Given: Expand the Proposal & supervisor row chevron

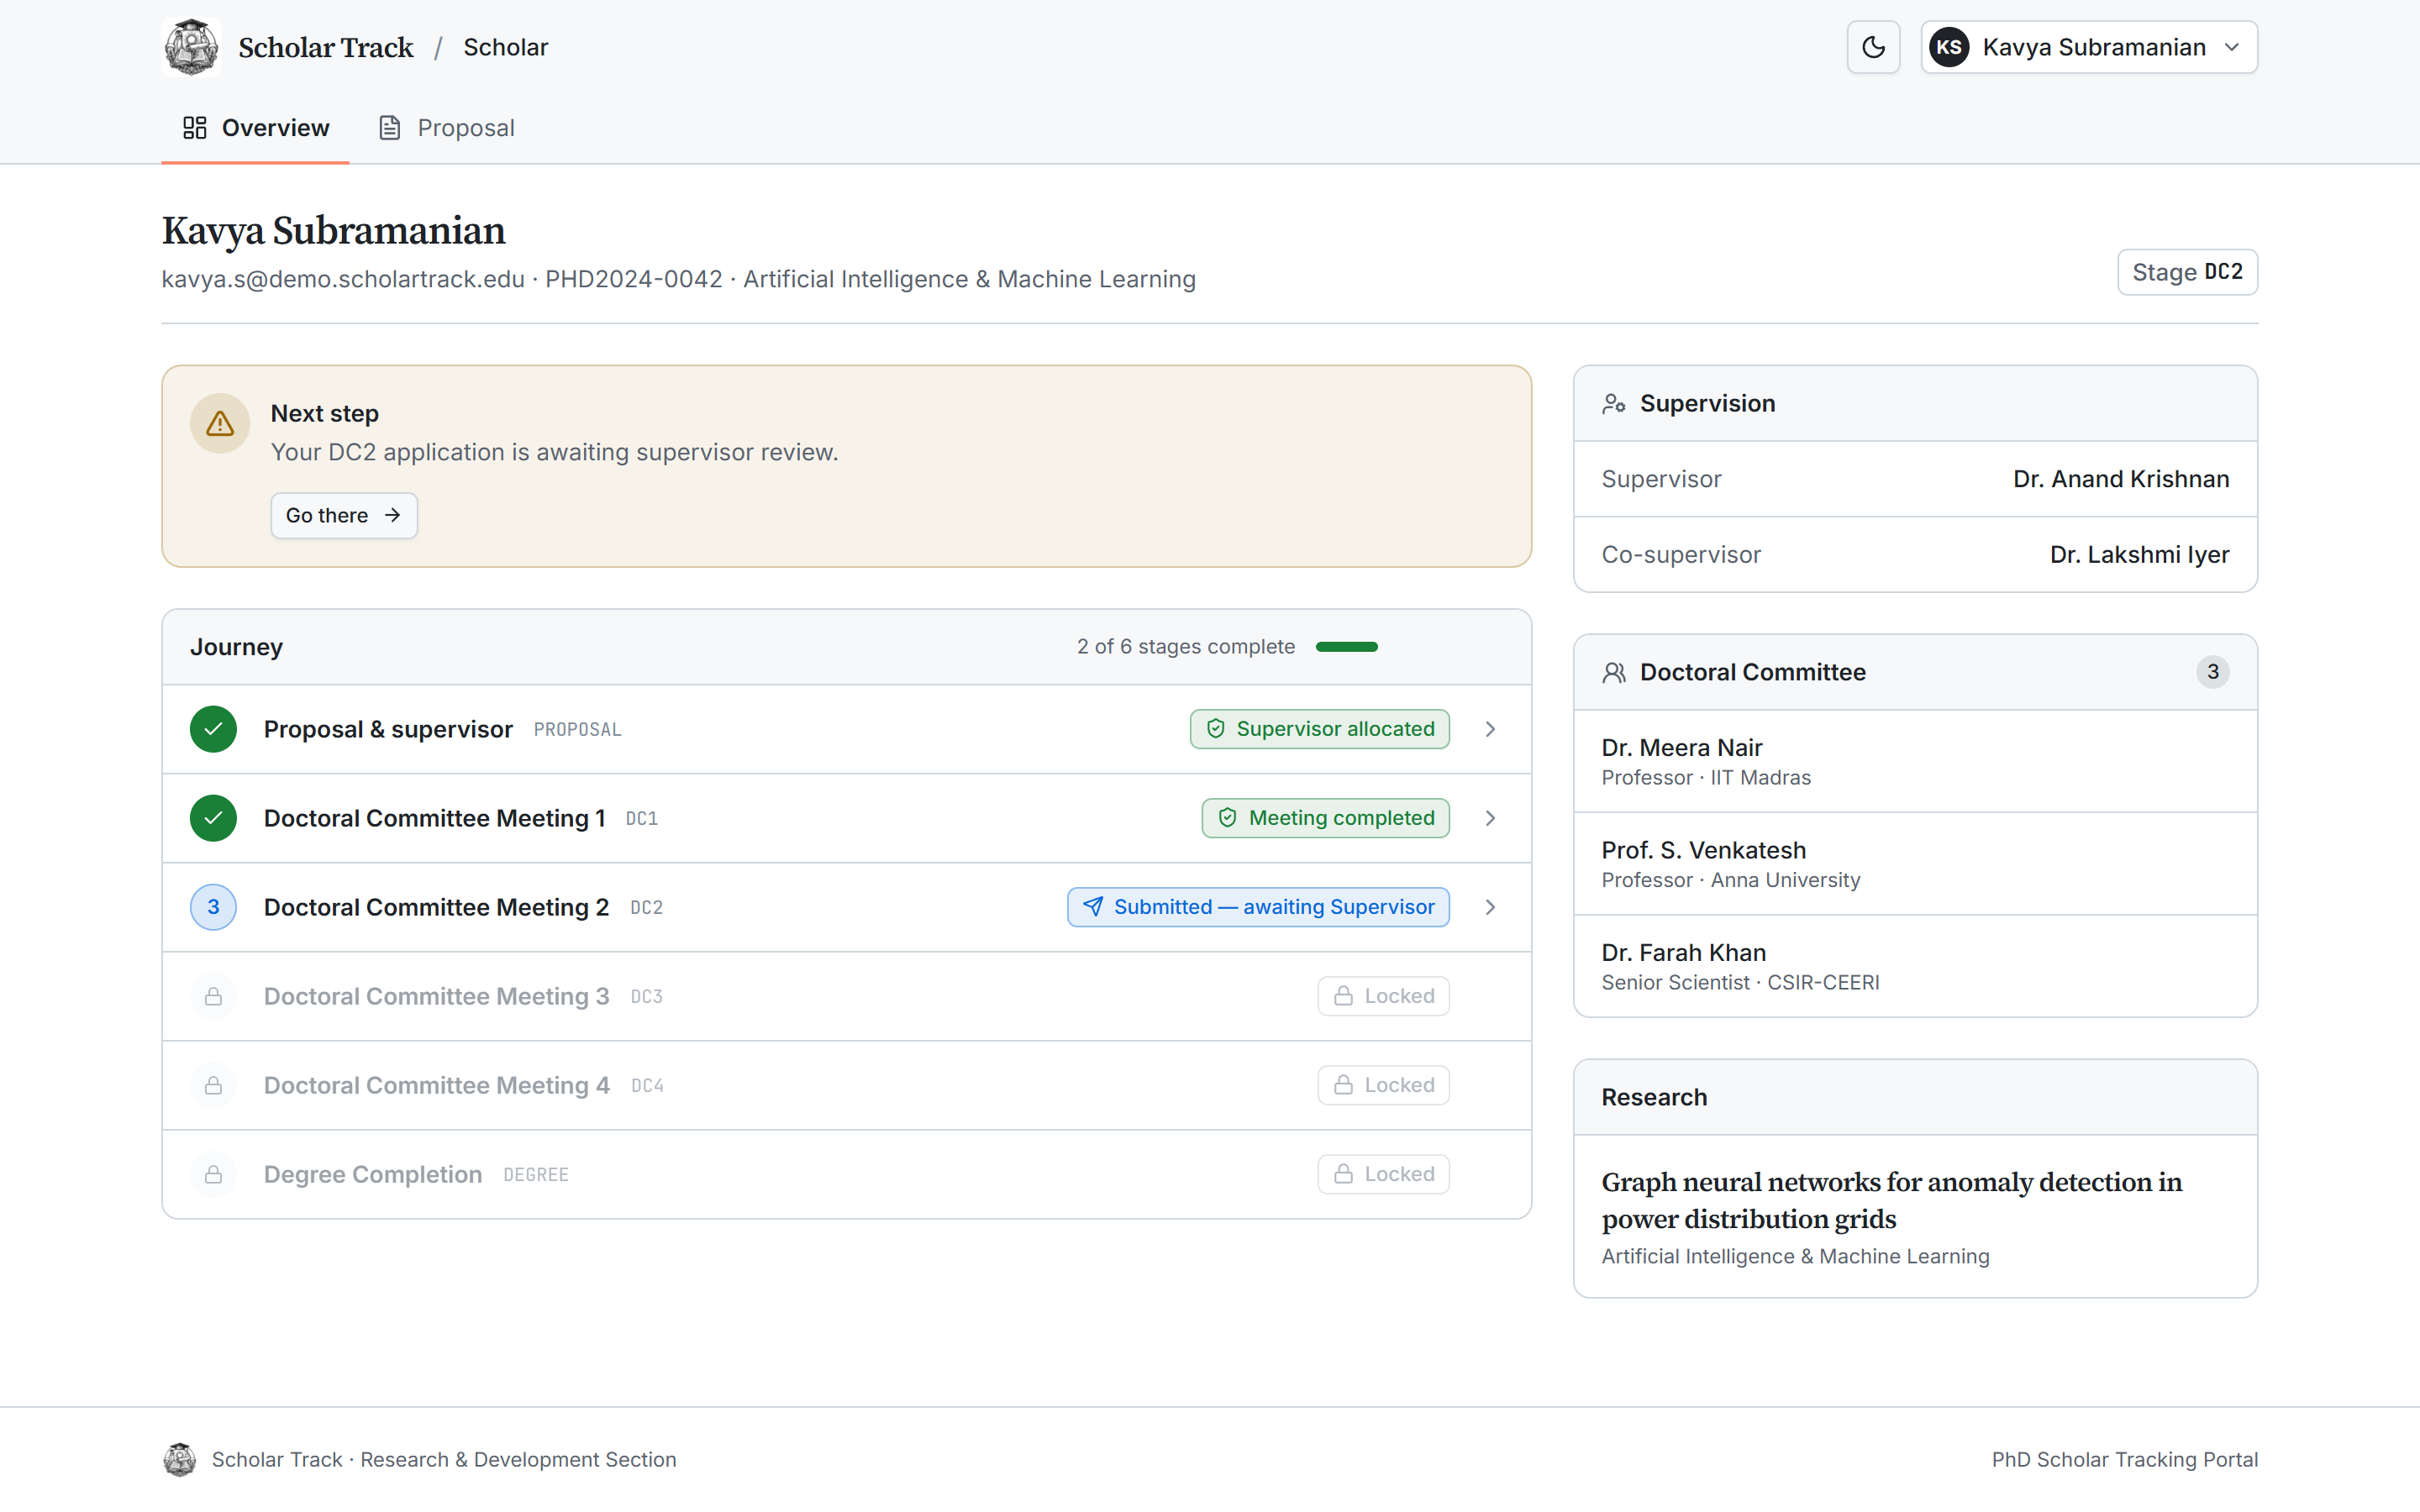Looking at the screenshot, I should tap(1490, 729).
